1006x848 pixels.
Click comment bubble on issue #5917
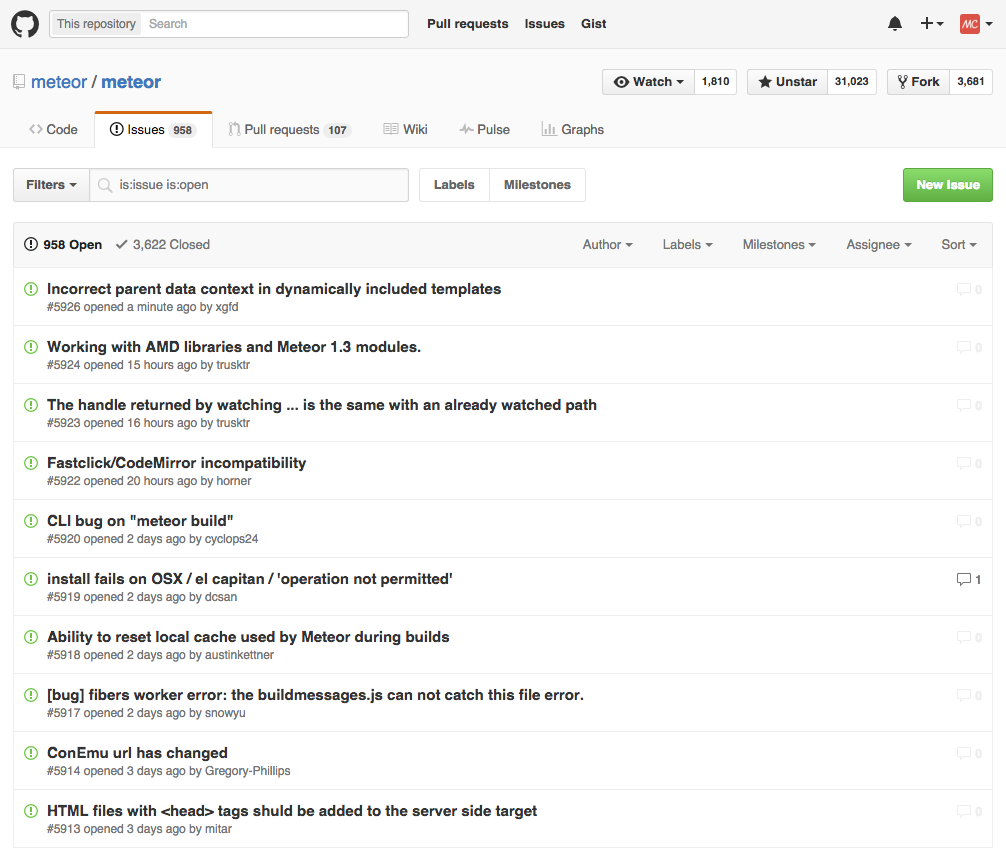[x=969, y=695]
